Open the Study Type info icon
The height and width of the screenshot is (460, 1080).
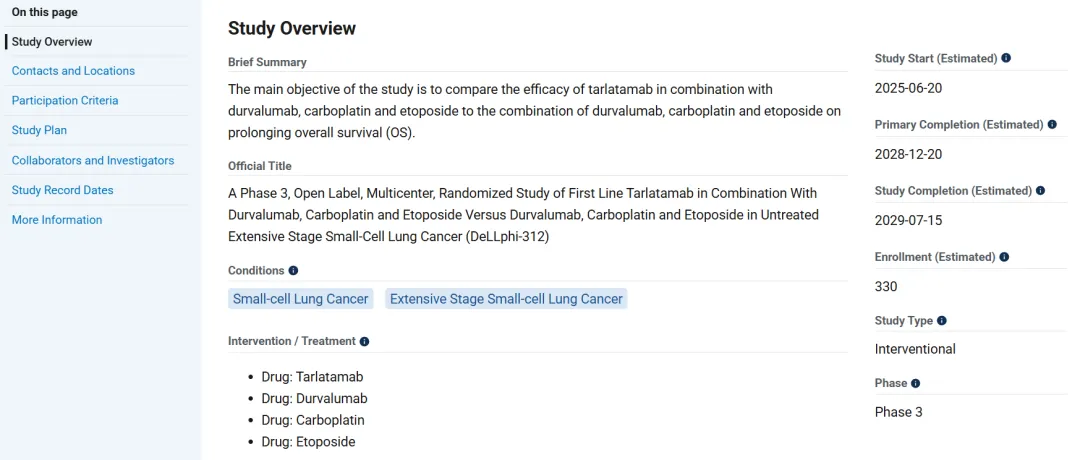(x=942, y=321)
